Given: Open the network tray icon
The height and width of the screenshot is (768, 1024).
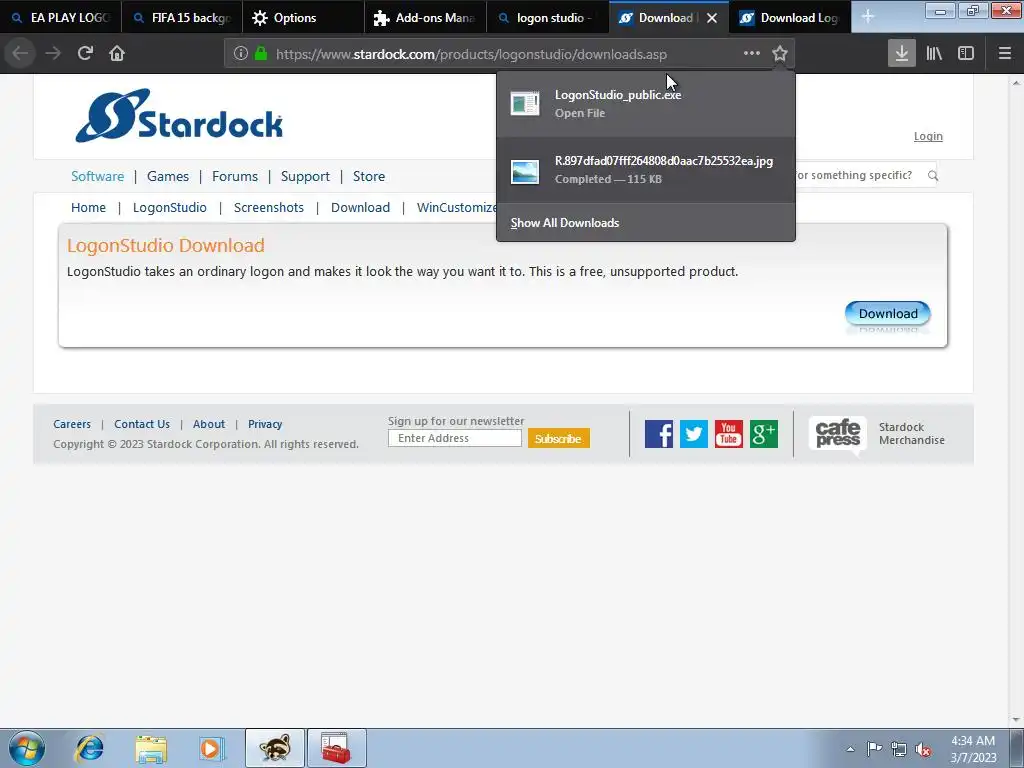Looking at the screenshot, I should [899, 749].
